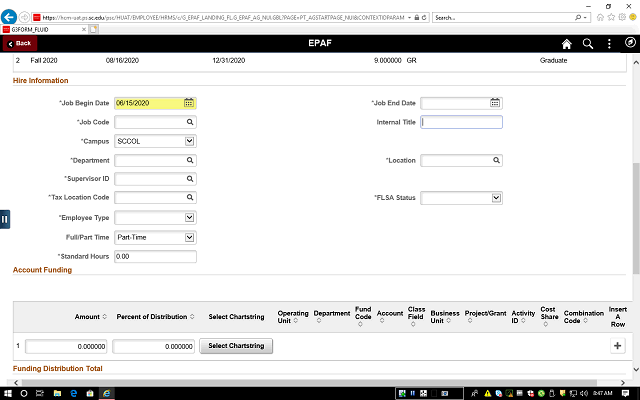Click the Account Funding section heading
Image resolution: width=640 pixels, height=400 pixels.
click(x=42, y=270)
